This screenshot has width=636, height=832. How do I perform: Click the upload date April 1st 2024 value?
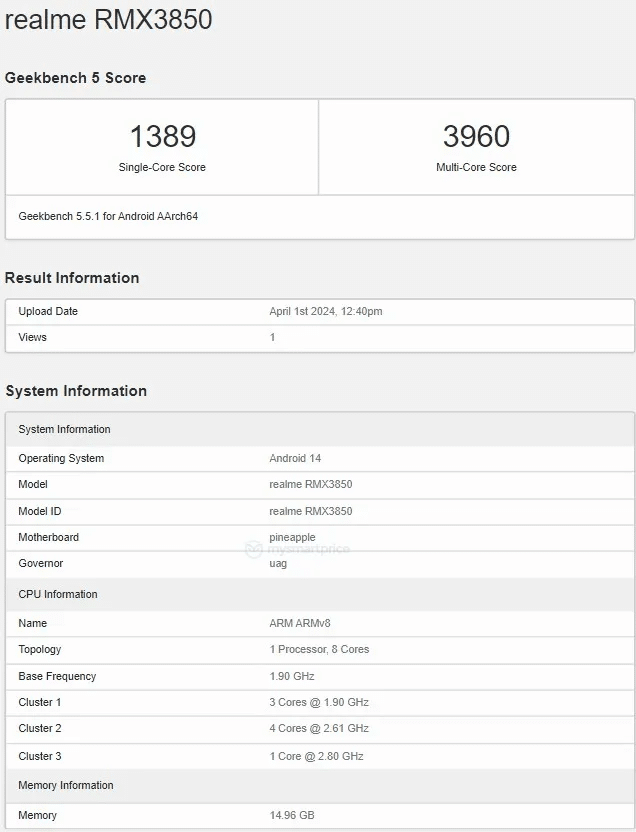point(325,311)
